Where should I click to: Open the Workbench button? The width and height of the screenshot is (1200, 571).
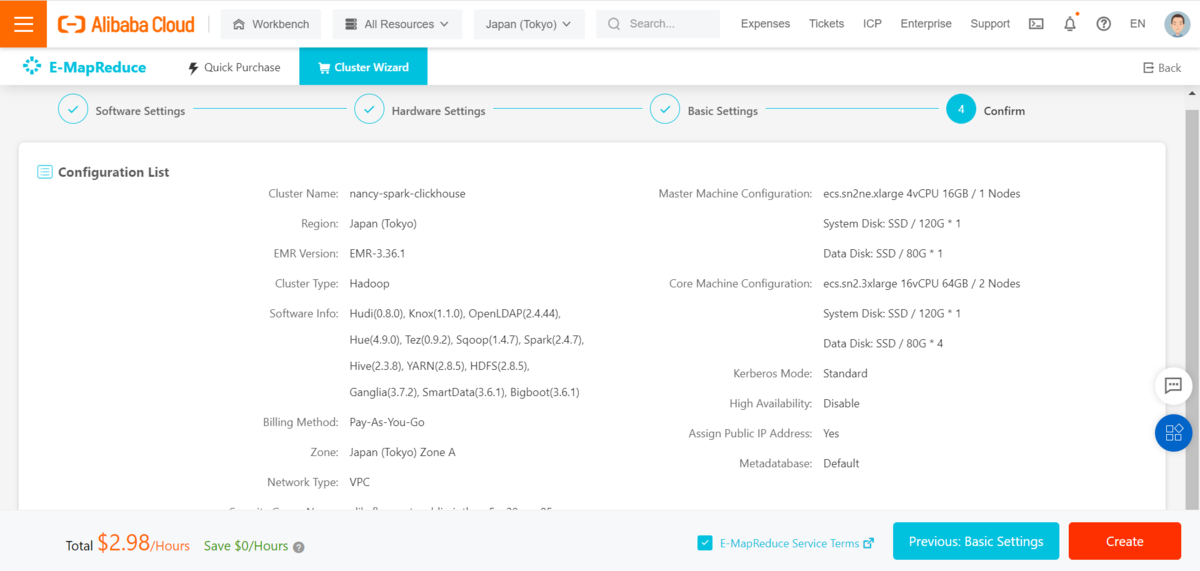(272, 24)
